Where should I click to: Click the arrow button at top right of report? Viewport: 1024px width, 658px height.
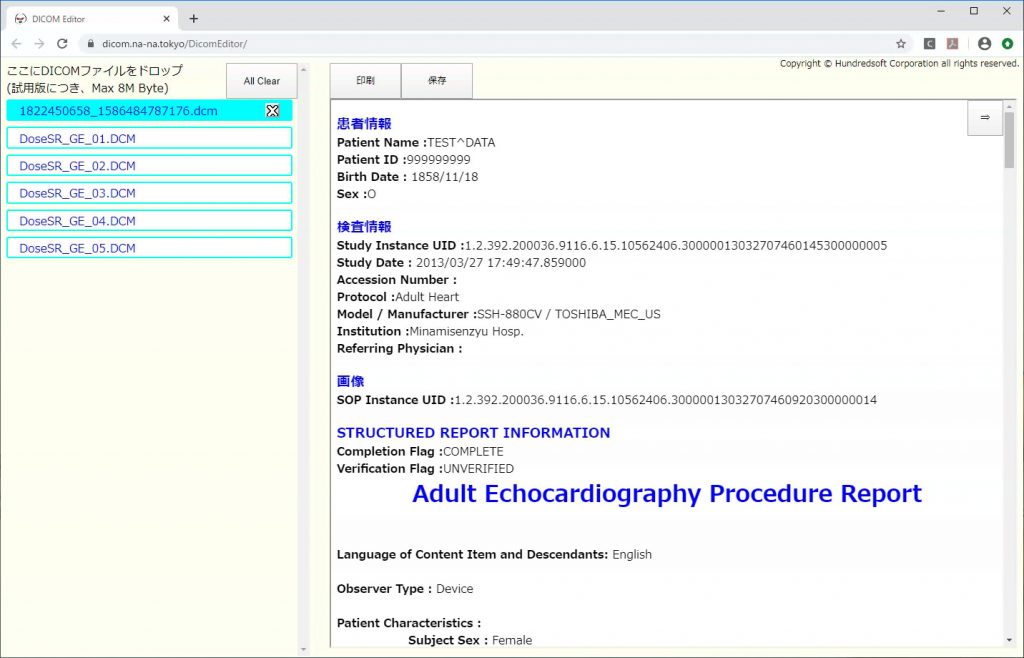coord(984,118)
